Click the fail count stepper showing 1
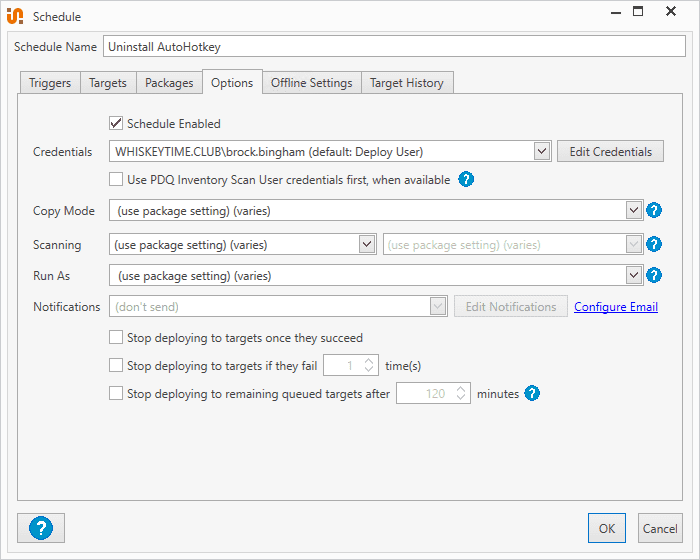The image size is (700, 560). point(351,365)
